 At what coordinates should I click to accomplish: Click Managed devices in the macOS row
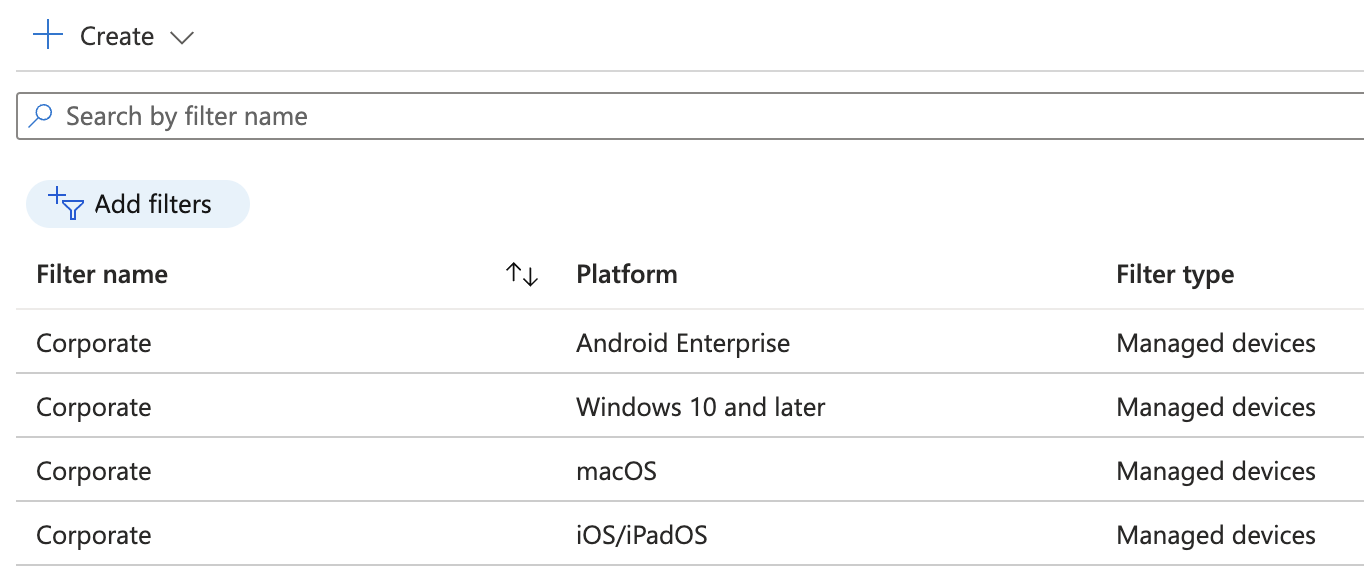(x=1215, y=471)
